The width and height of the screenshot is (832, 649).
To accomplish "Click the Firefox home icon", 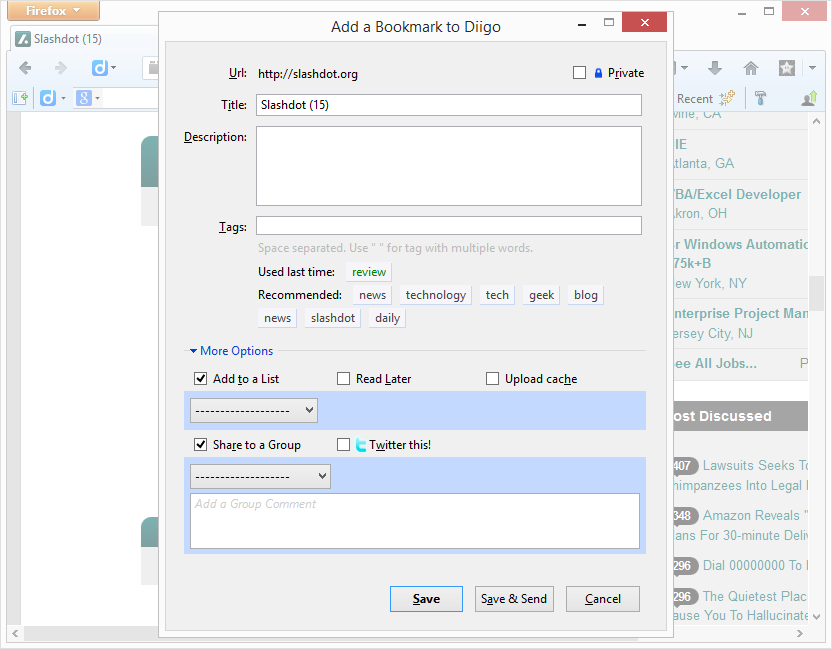I will (751, 67).
